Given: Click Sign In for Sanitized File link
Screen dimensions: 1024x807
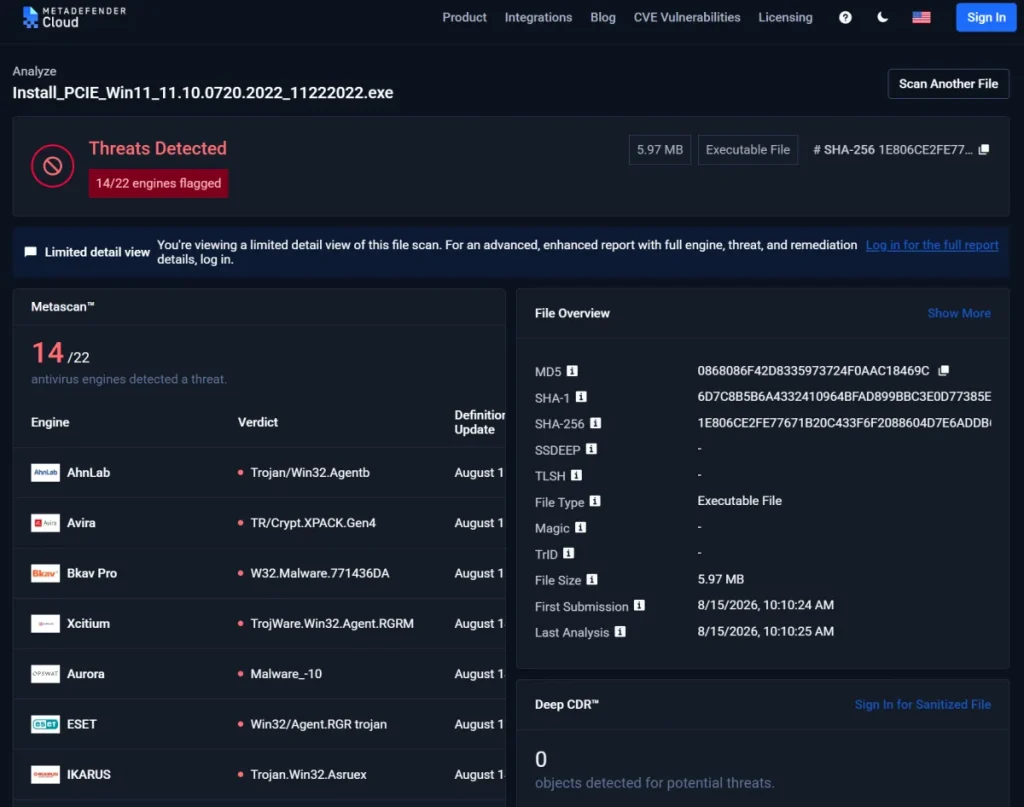Looking at the screenshot, I should click(923, 704).
